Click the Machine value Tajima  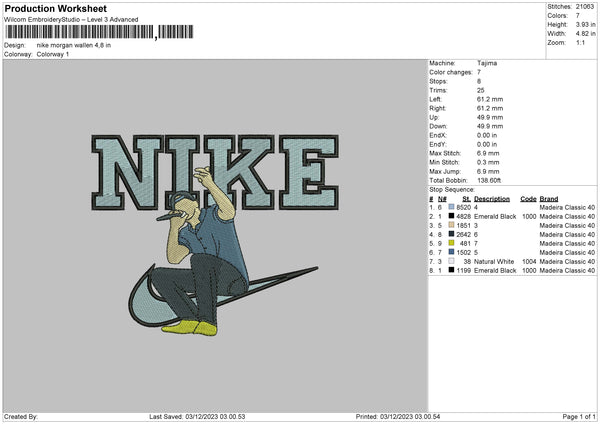coord(487,63)
